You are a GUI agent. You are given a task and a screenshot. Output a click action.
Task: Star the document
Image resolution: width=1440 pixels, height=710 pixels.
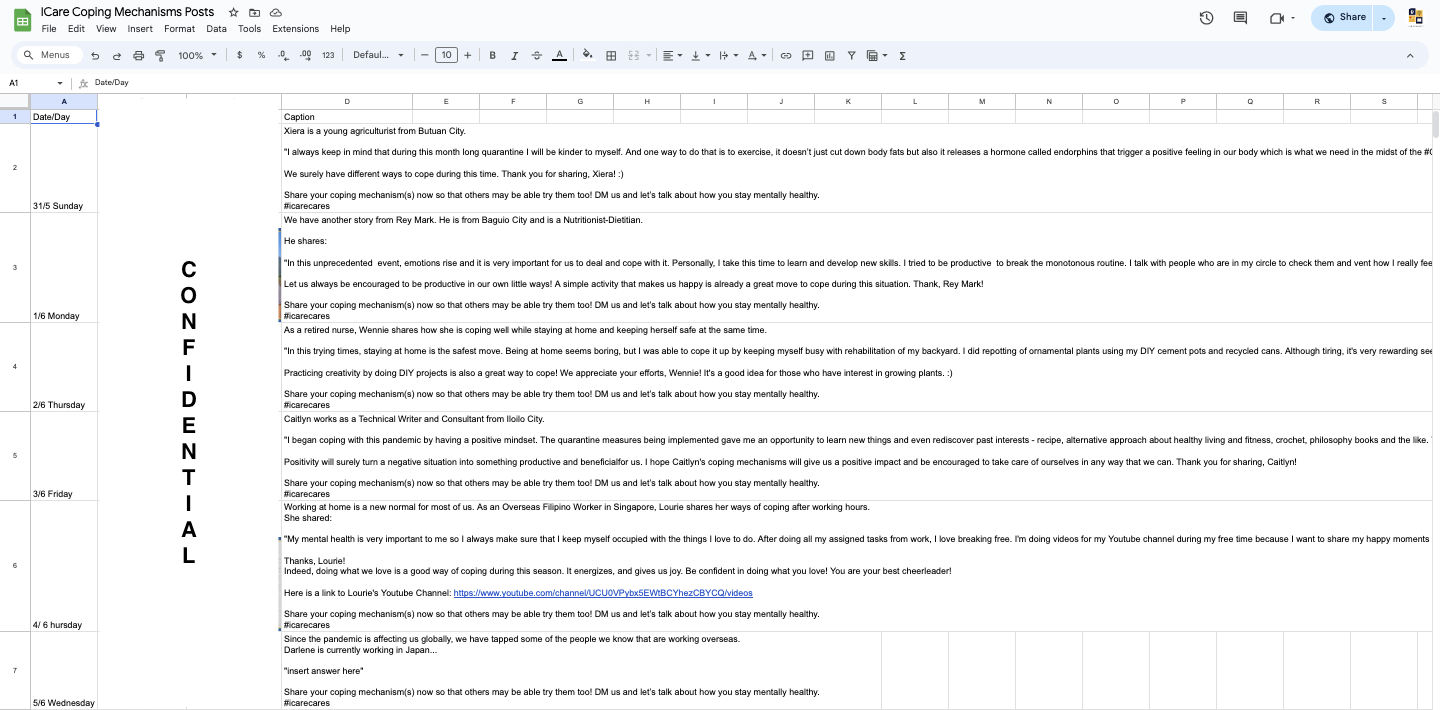point(233,12)
